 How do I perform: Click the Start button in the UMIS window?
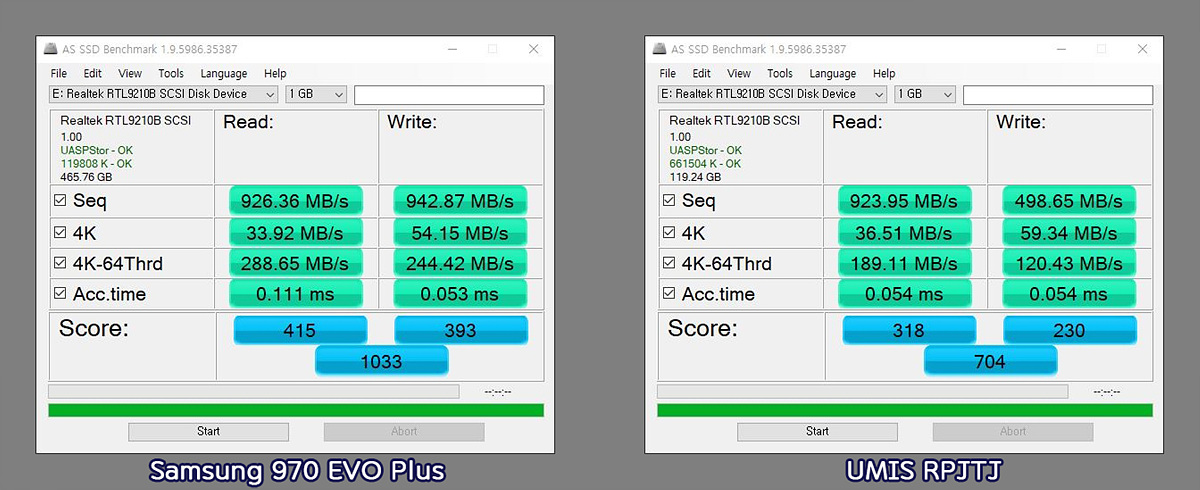(x=817, y=432)
